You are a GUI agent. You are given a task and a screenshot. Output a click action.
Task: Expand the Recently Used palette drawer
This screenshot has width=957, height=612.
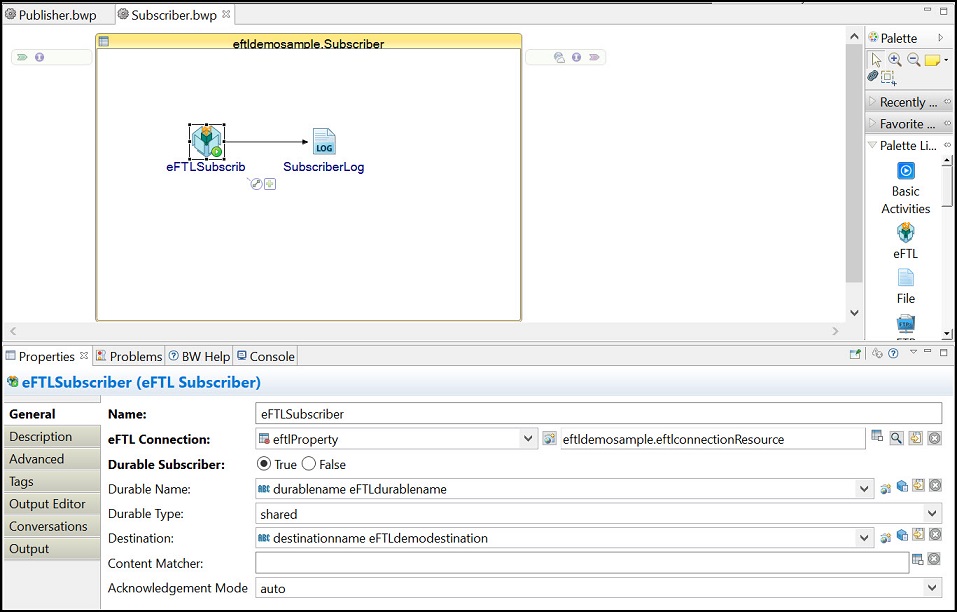pyautogui.click(x=908, y=102)
